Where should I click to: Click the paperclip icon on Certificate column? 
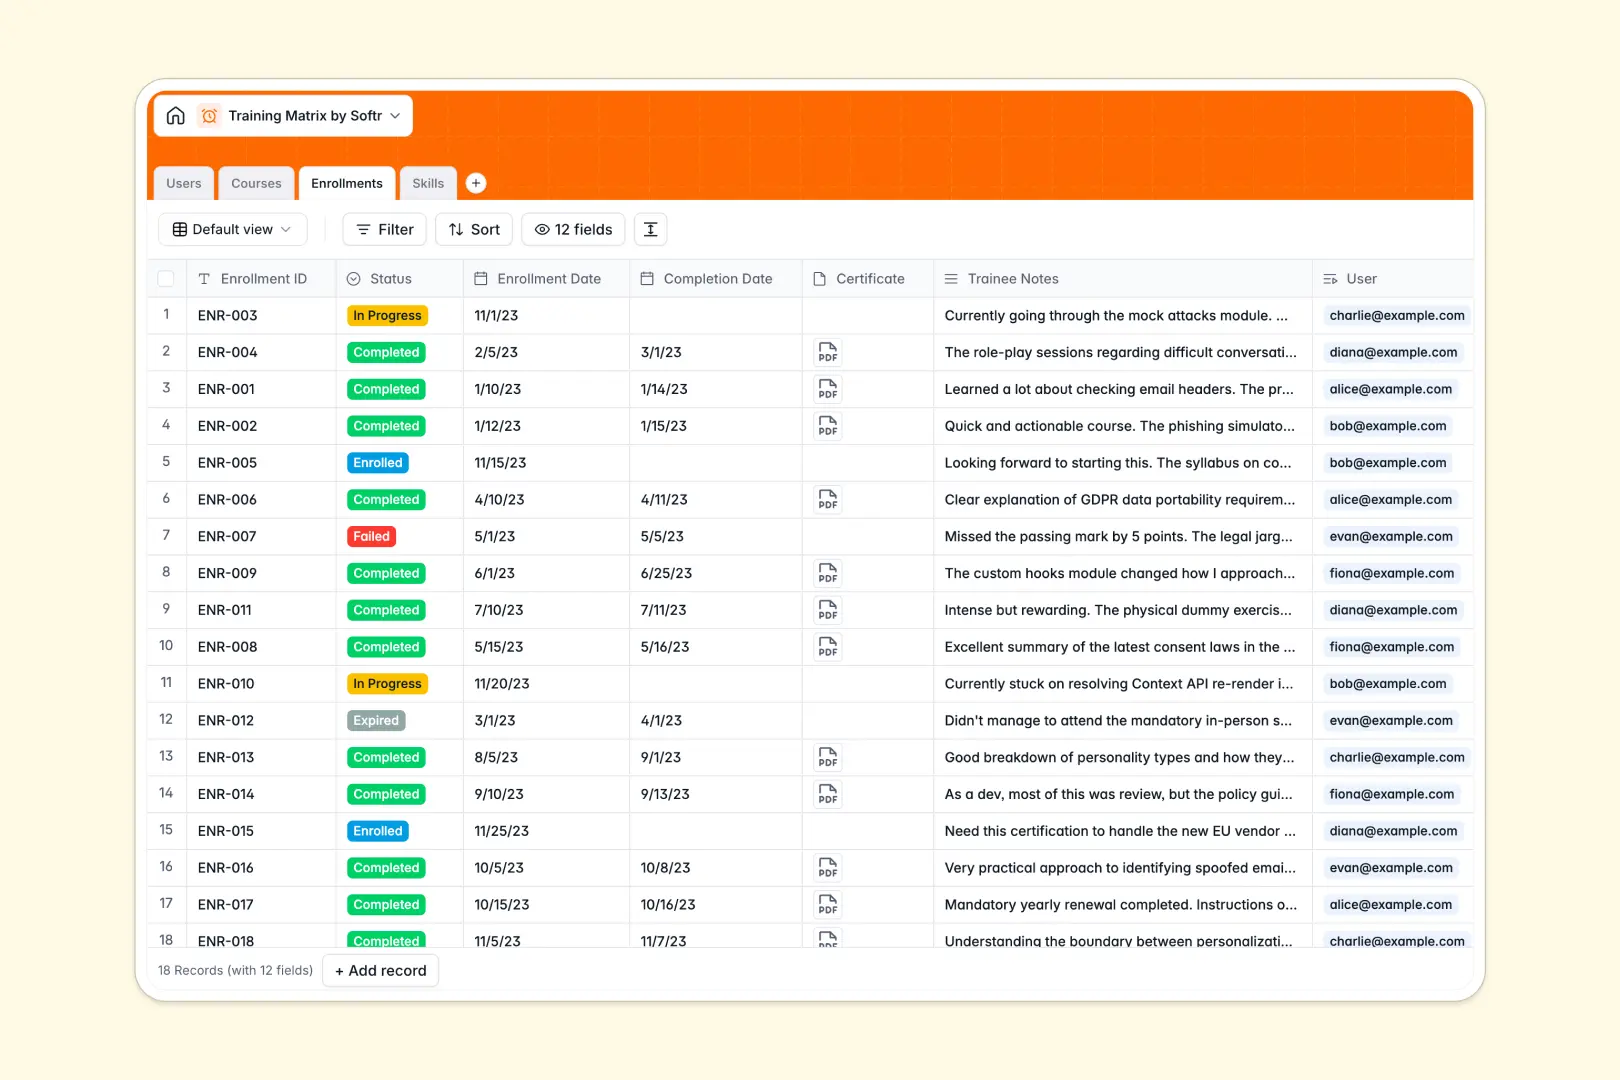pyautogui.click(x=820, y=278)
